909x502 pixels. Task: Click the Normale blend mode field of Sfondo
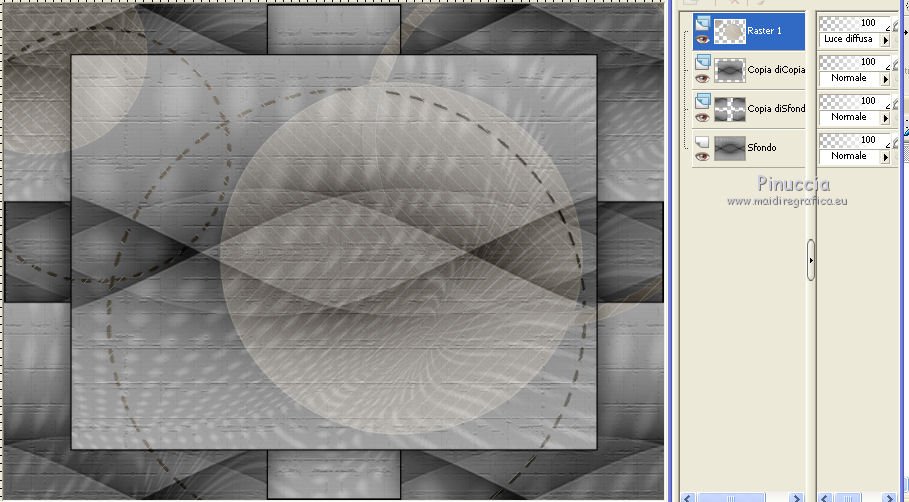point(850,156)
